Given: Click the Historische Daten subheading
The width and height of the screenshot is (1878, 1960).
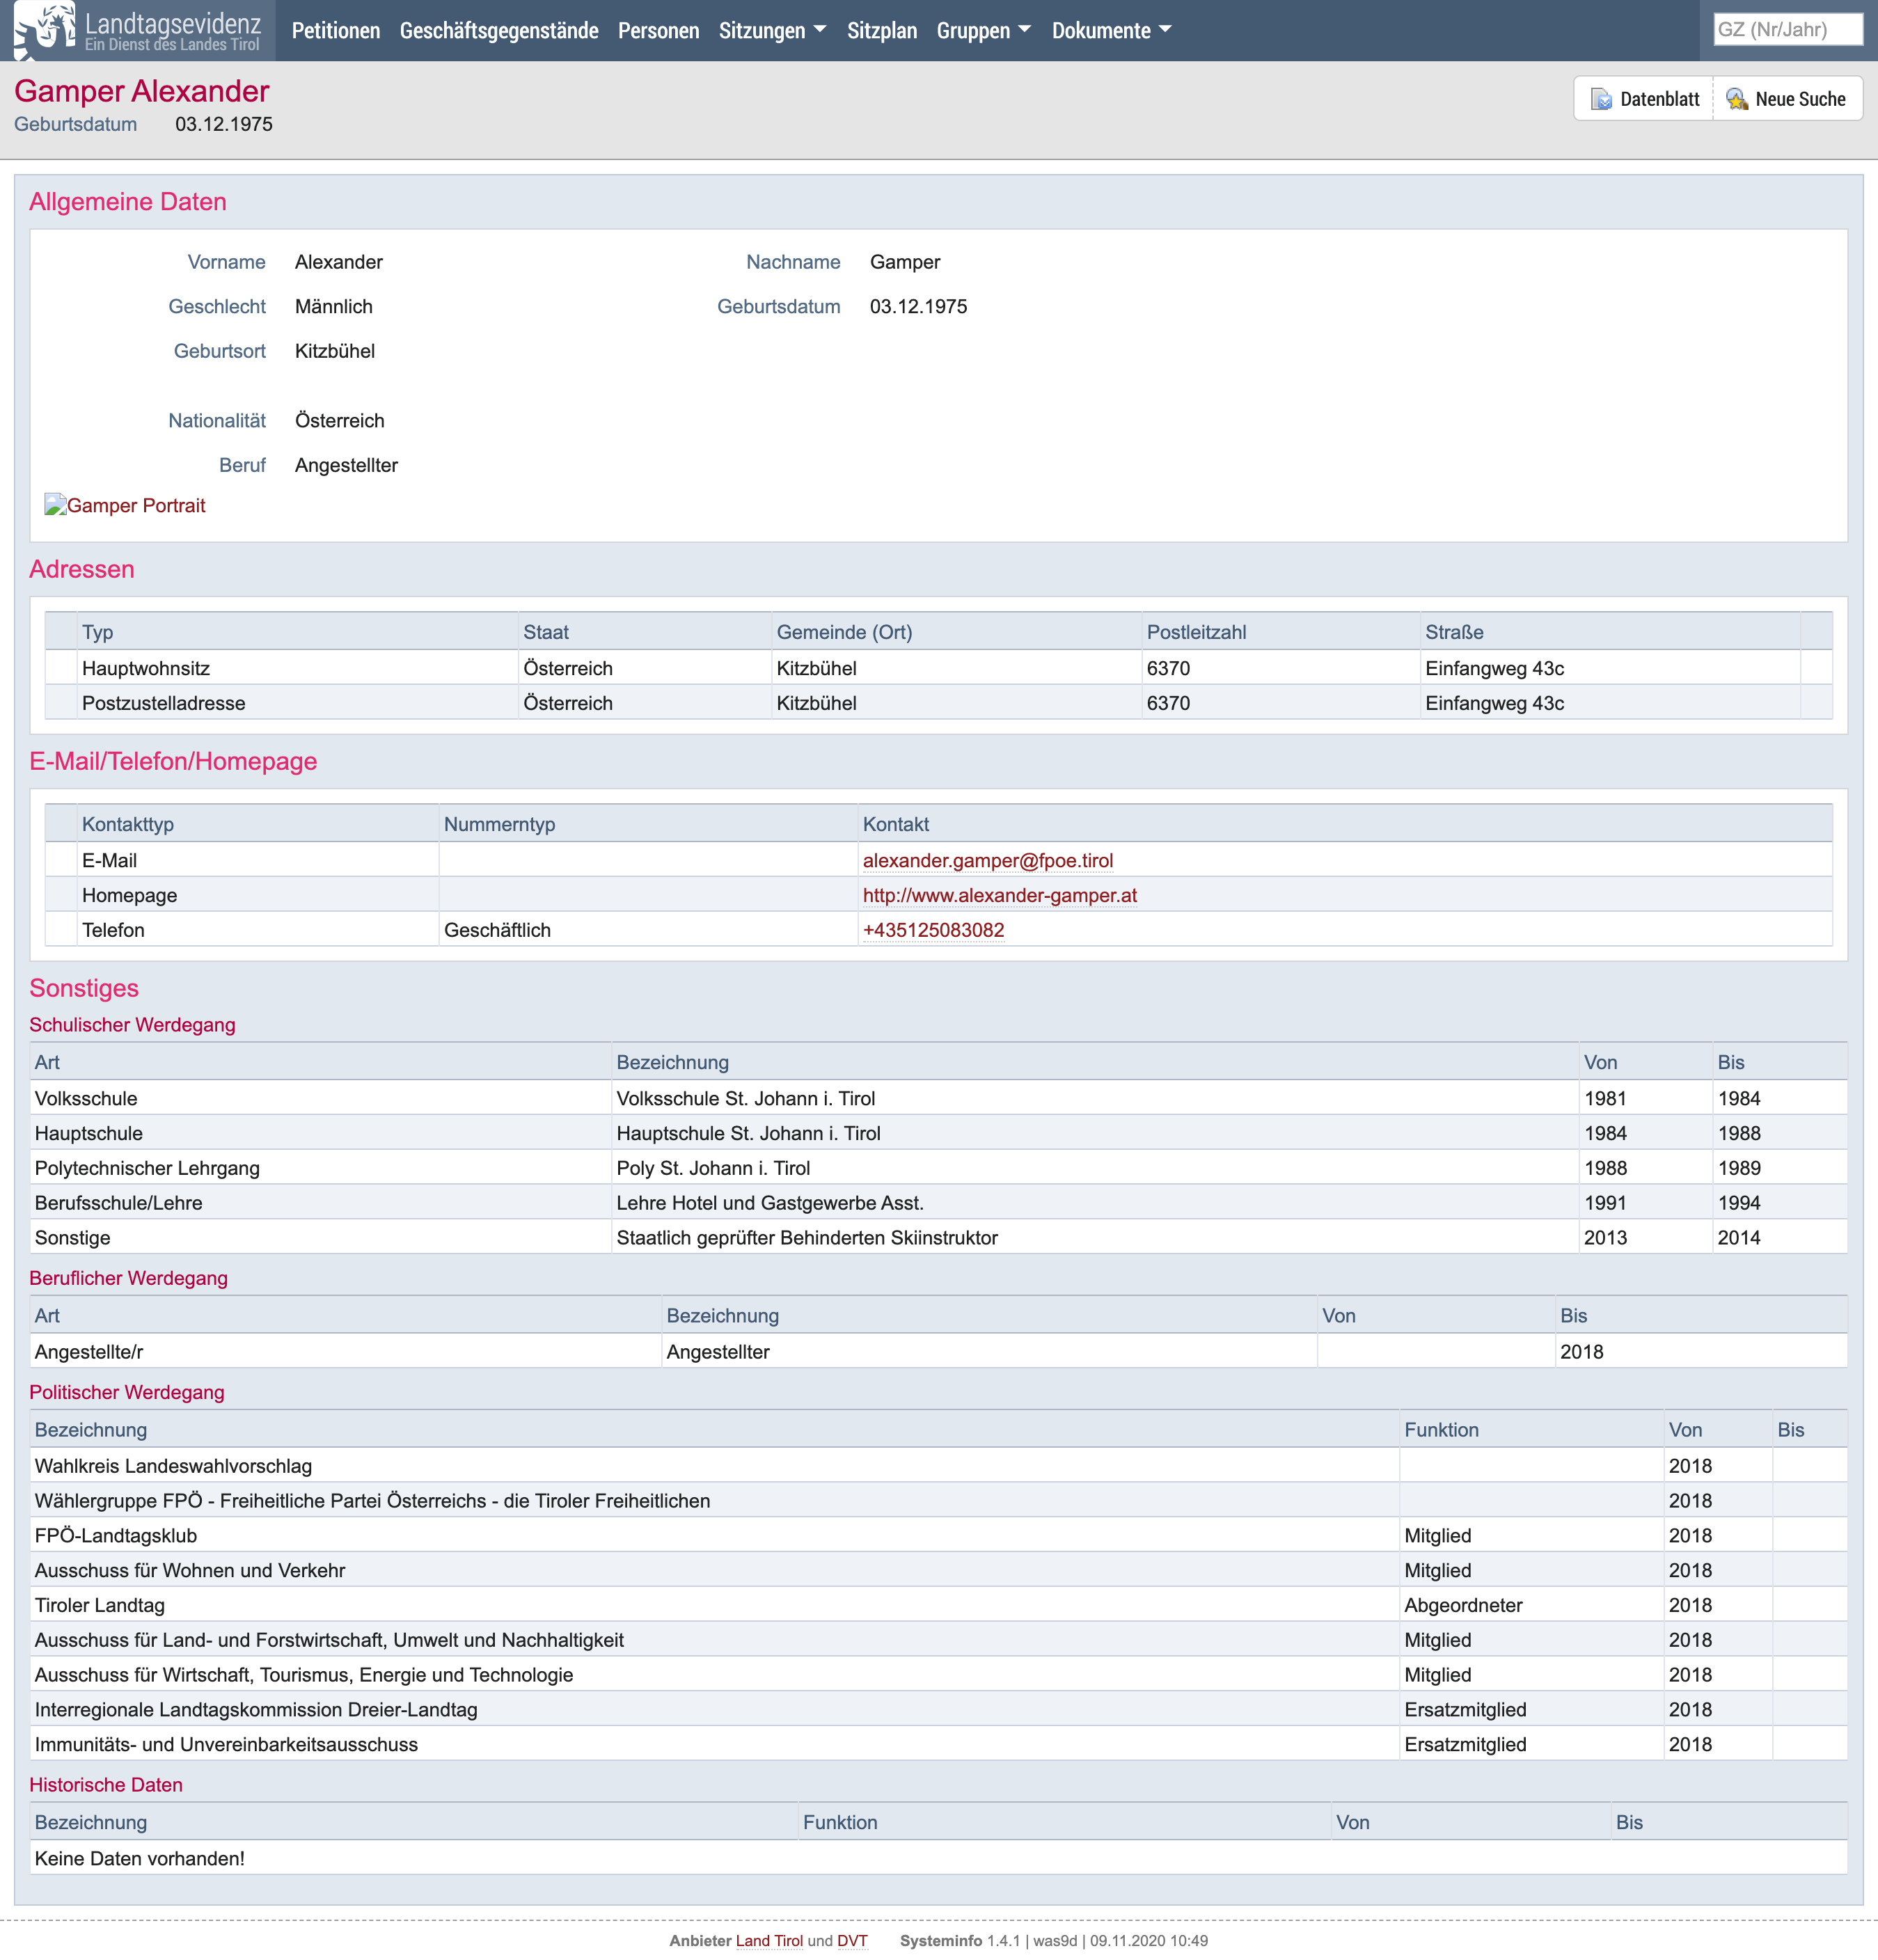Looking at the screenshot, I should tap(106, 1785).
